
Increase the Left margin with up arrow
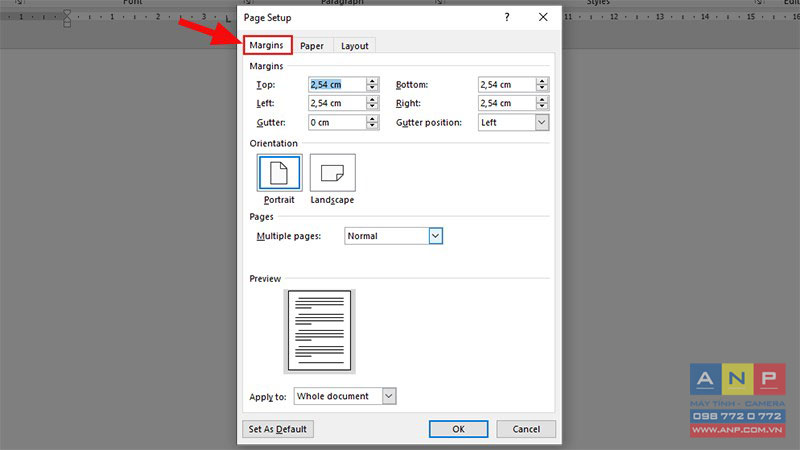(x=372, y=99)
